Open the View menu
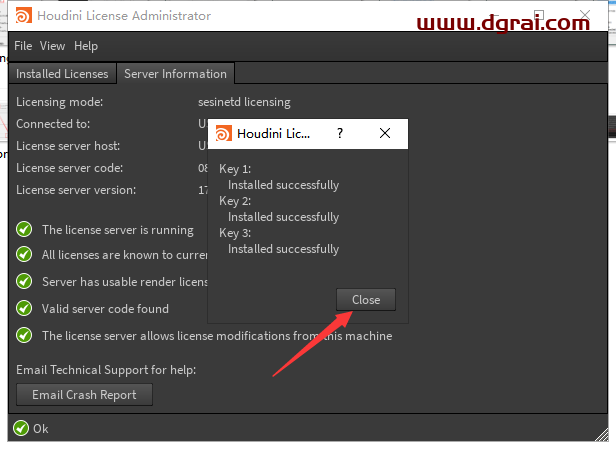This screenshot has width=616, height=449. coord(52,46)
